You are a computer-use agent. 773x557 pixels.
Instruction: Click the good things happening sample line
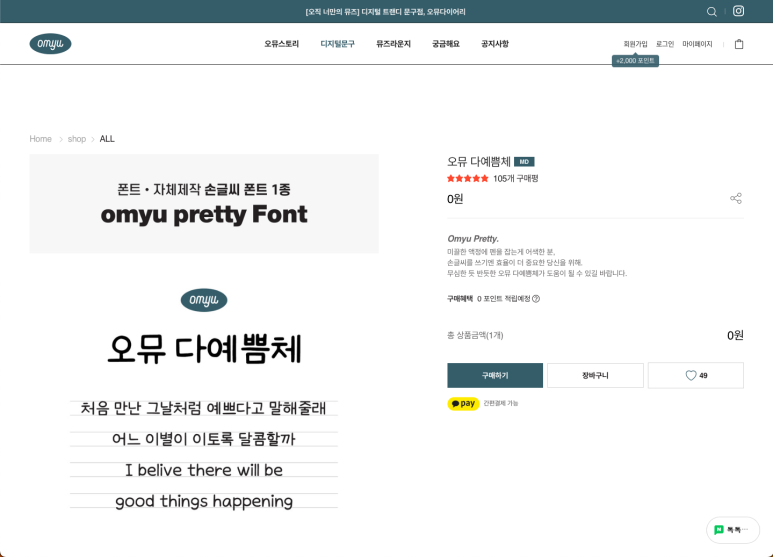pyautogui.click(x=204, y=501)
